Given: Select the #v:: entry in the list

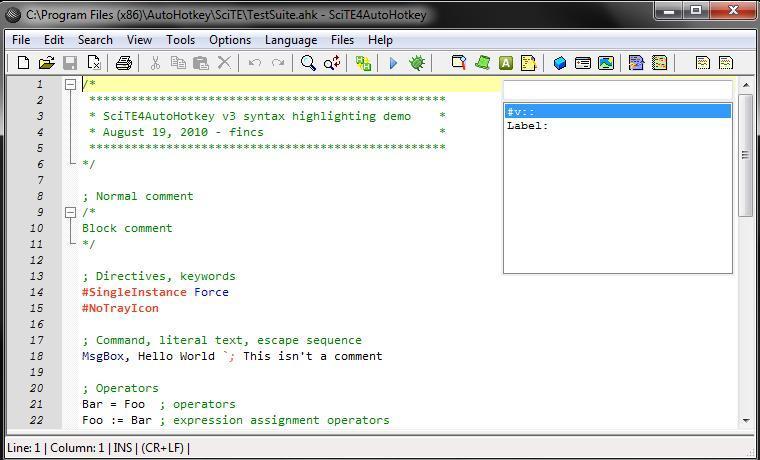Looking at the screenshot, I should click(617, 112).
